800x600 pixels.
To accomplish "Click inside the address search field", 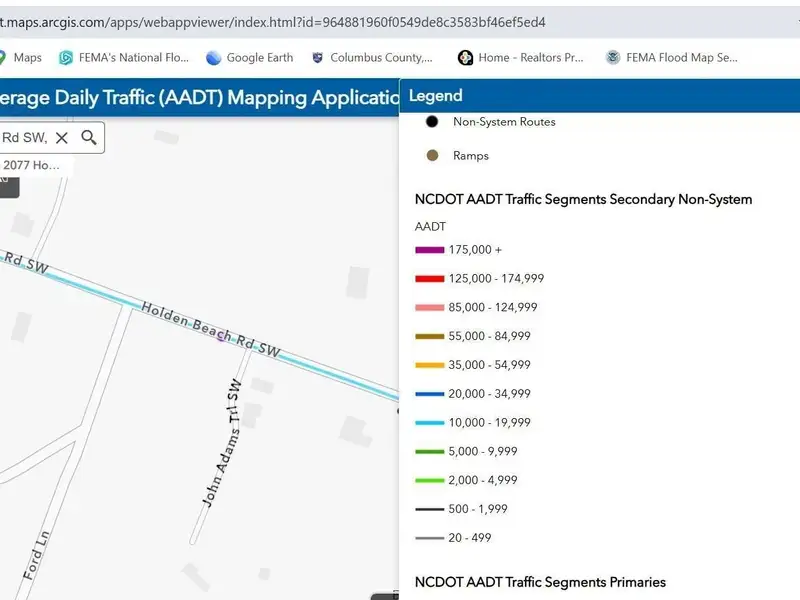I will click(x=24, y=138).
